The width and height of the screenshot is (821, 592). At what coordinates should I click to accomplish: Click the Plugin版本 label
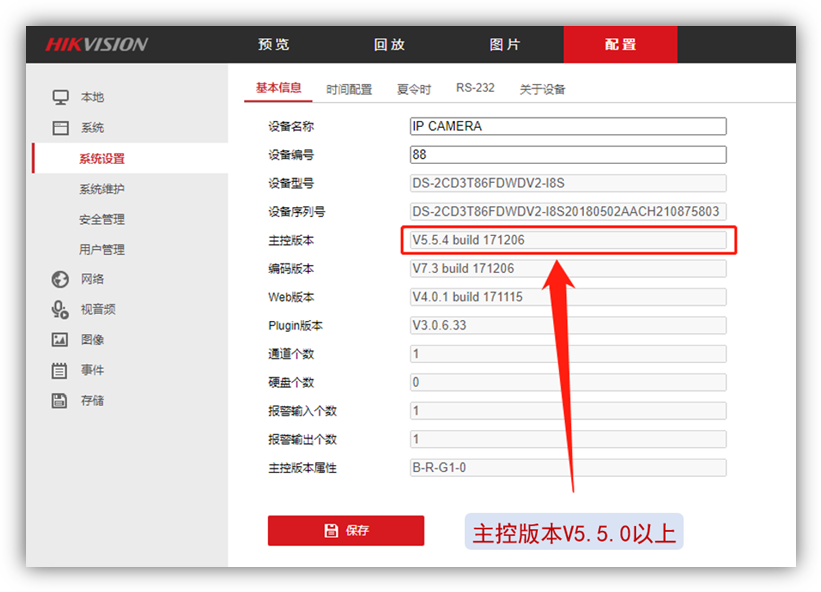(295, 326)
